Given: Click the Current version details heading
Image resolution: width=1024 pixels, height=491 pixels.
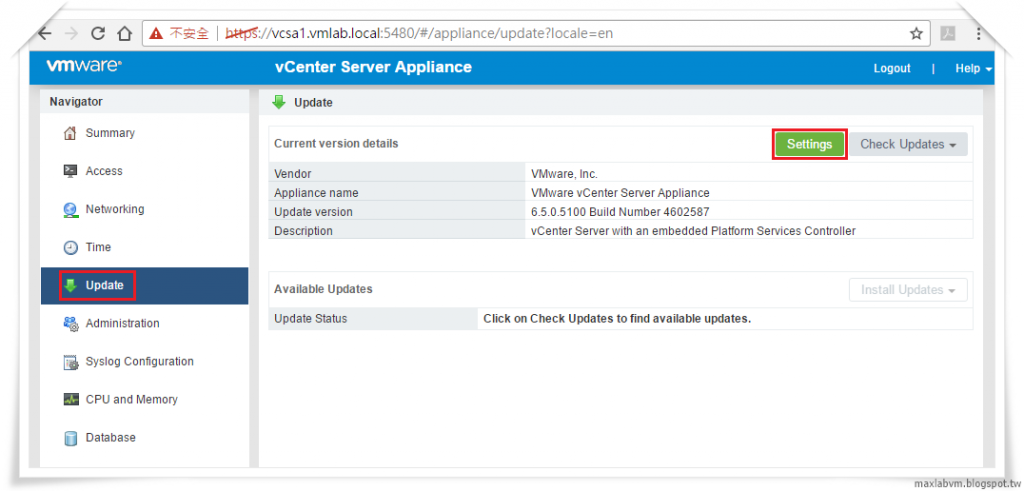Looking at the screenshot, I should pos(336,143).
